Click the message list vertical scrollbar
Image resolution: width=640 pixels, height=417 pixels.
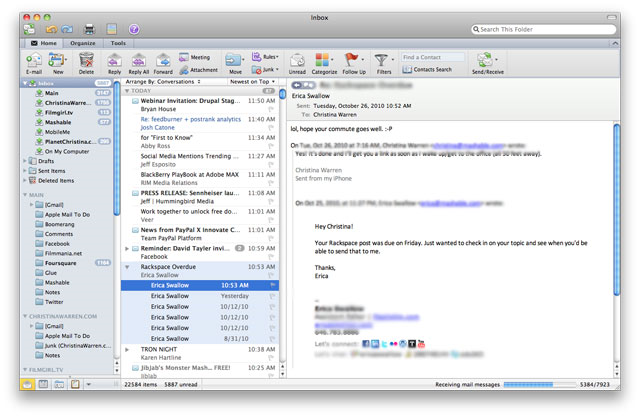[x=282, y=94]
